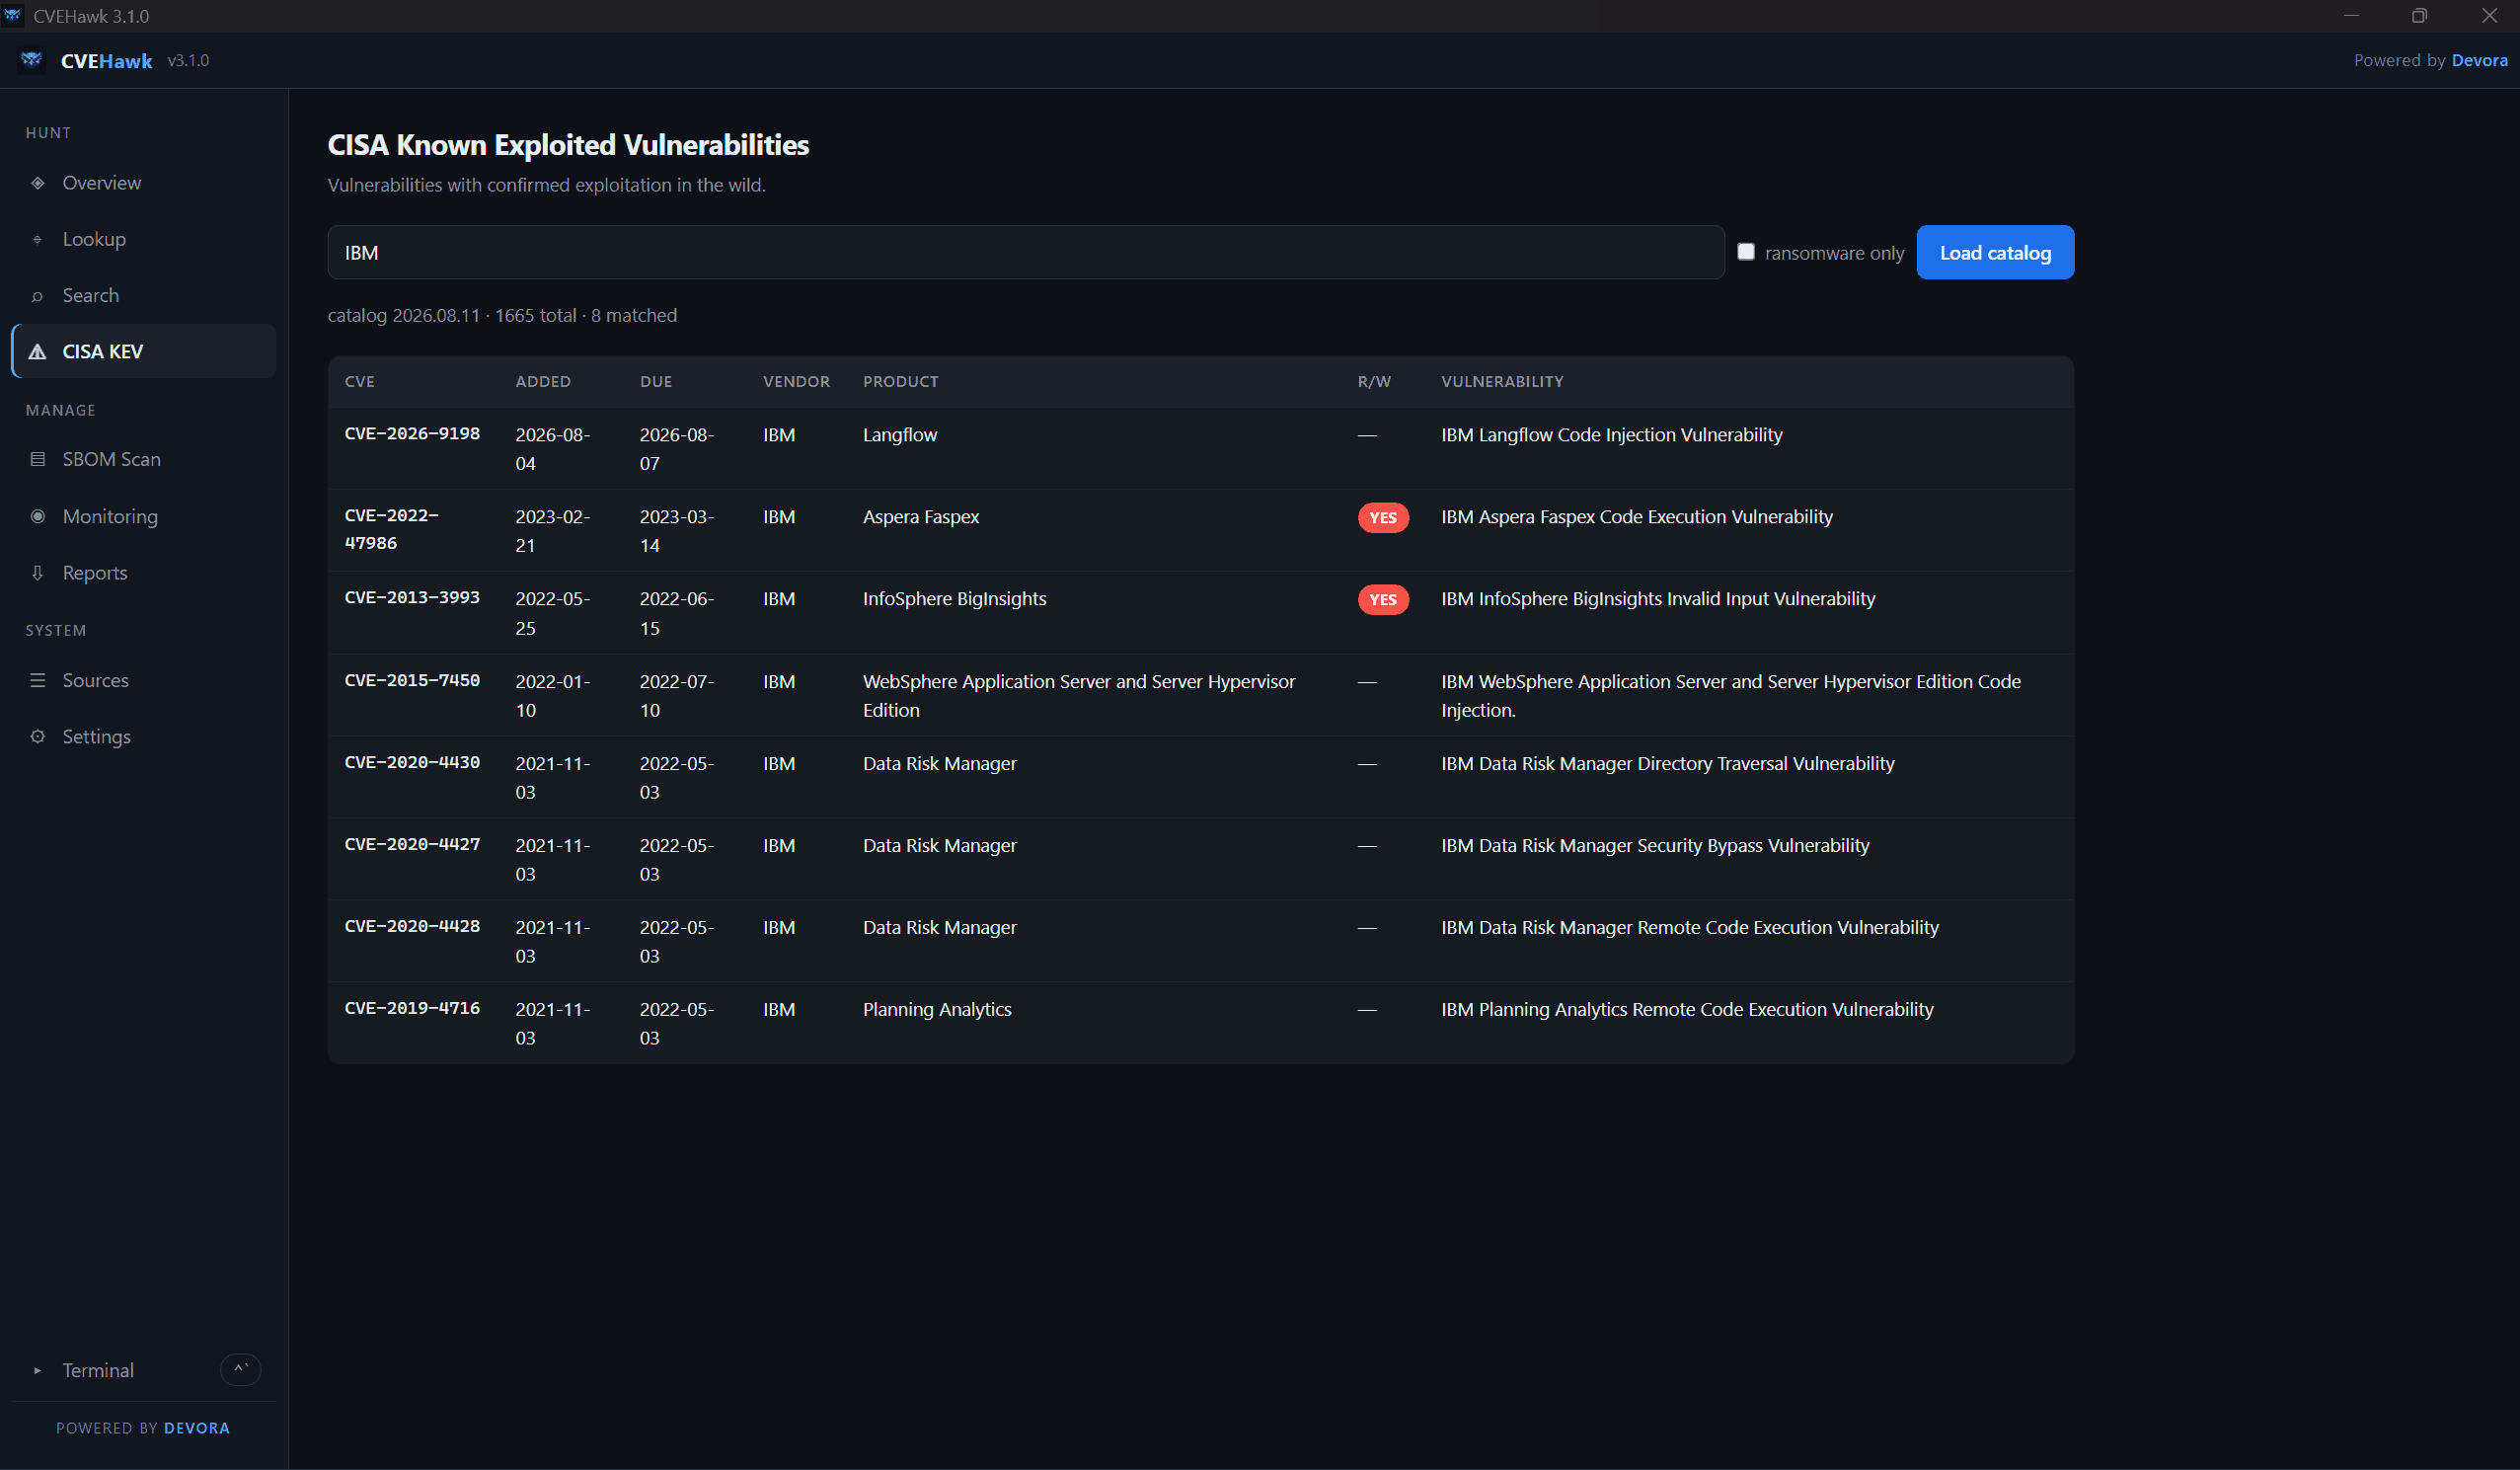This screenshot has height=1470, width=2520.
Task: Select CVE-2019-4716 cell
Action: point(412,1008)
